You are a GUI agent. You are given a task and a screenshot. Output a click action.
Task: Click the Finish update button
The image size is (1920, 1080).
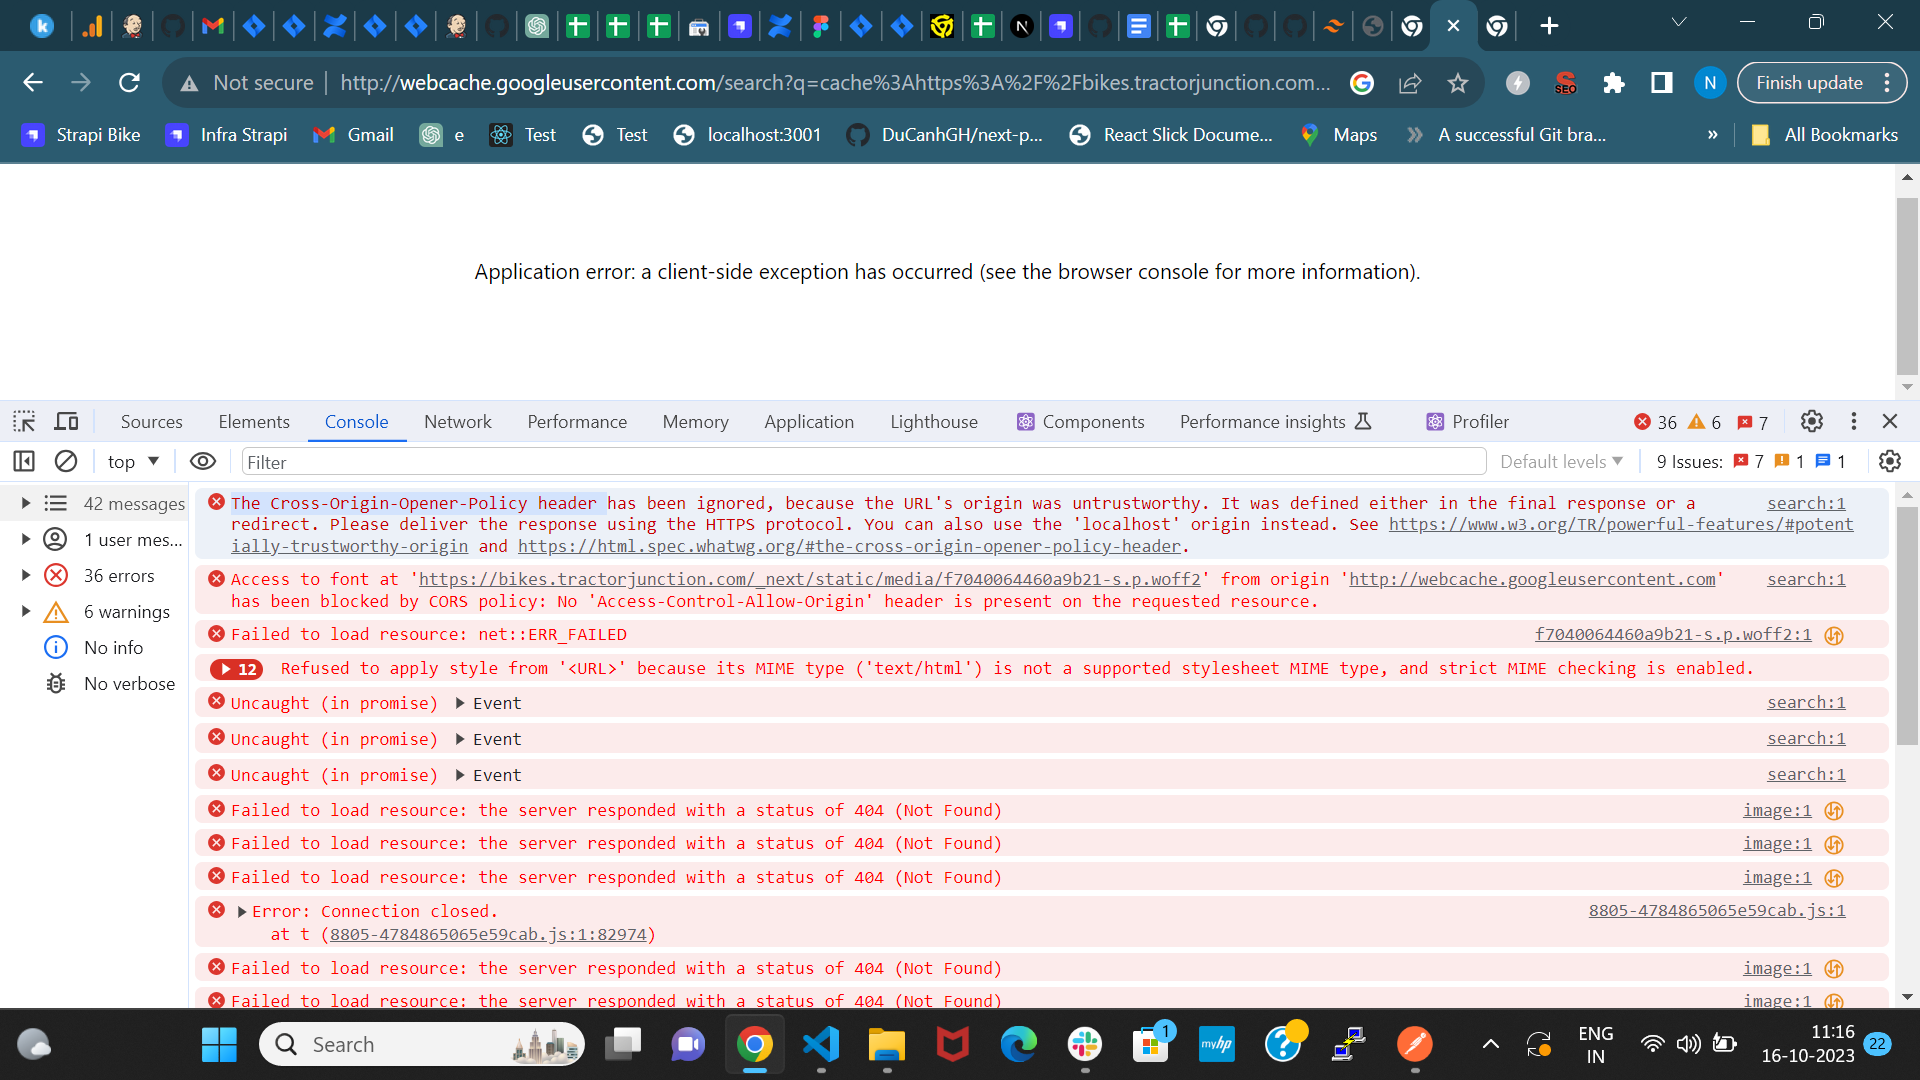coord(1809,82)
